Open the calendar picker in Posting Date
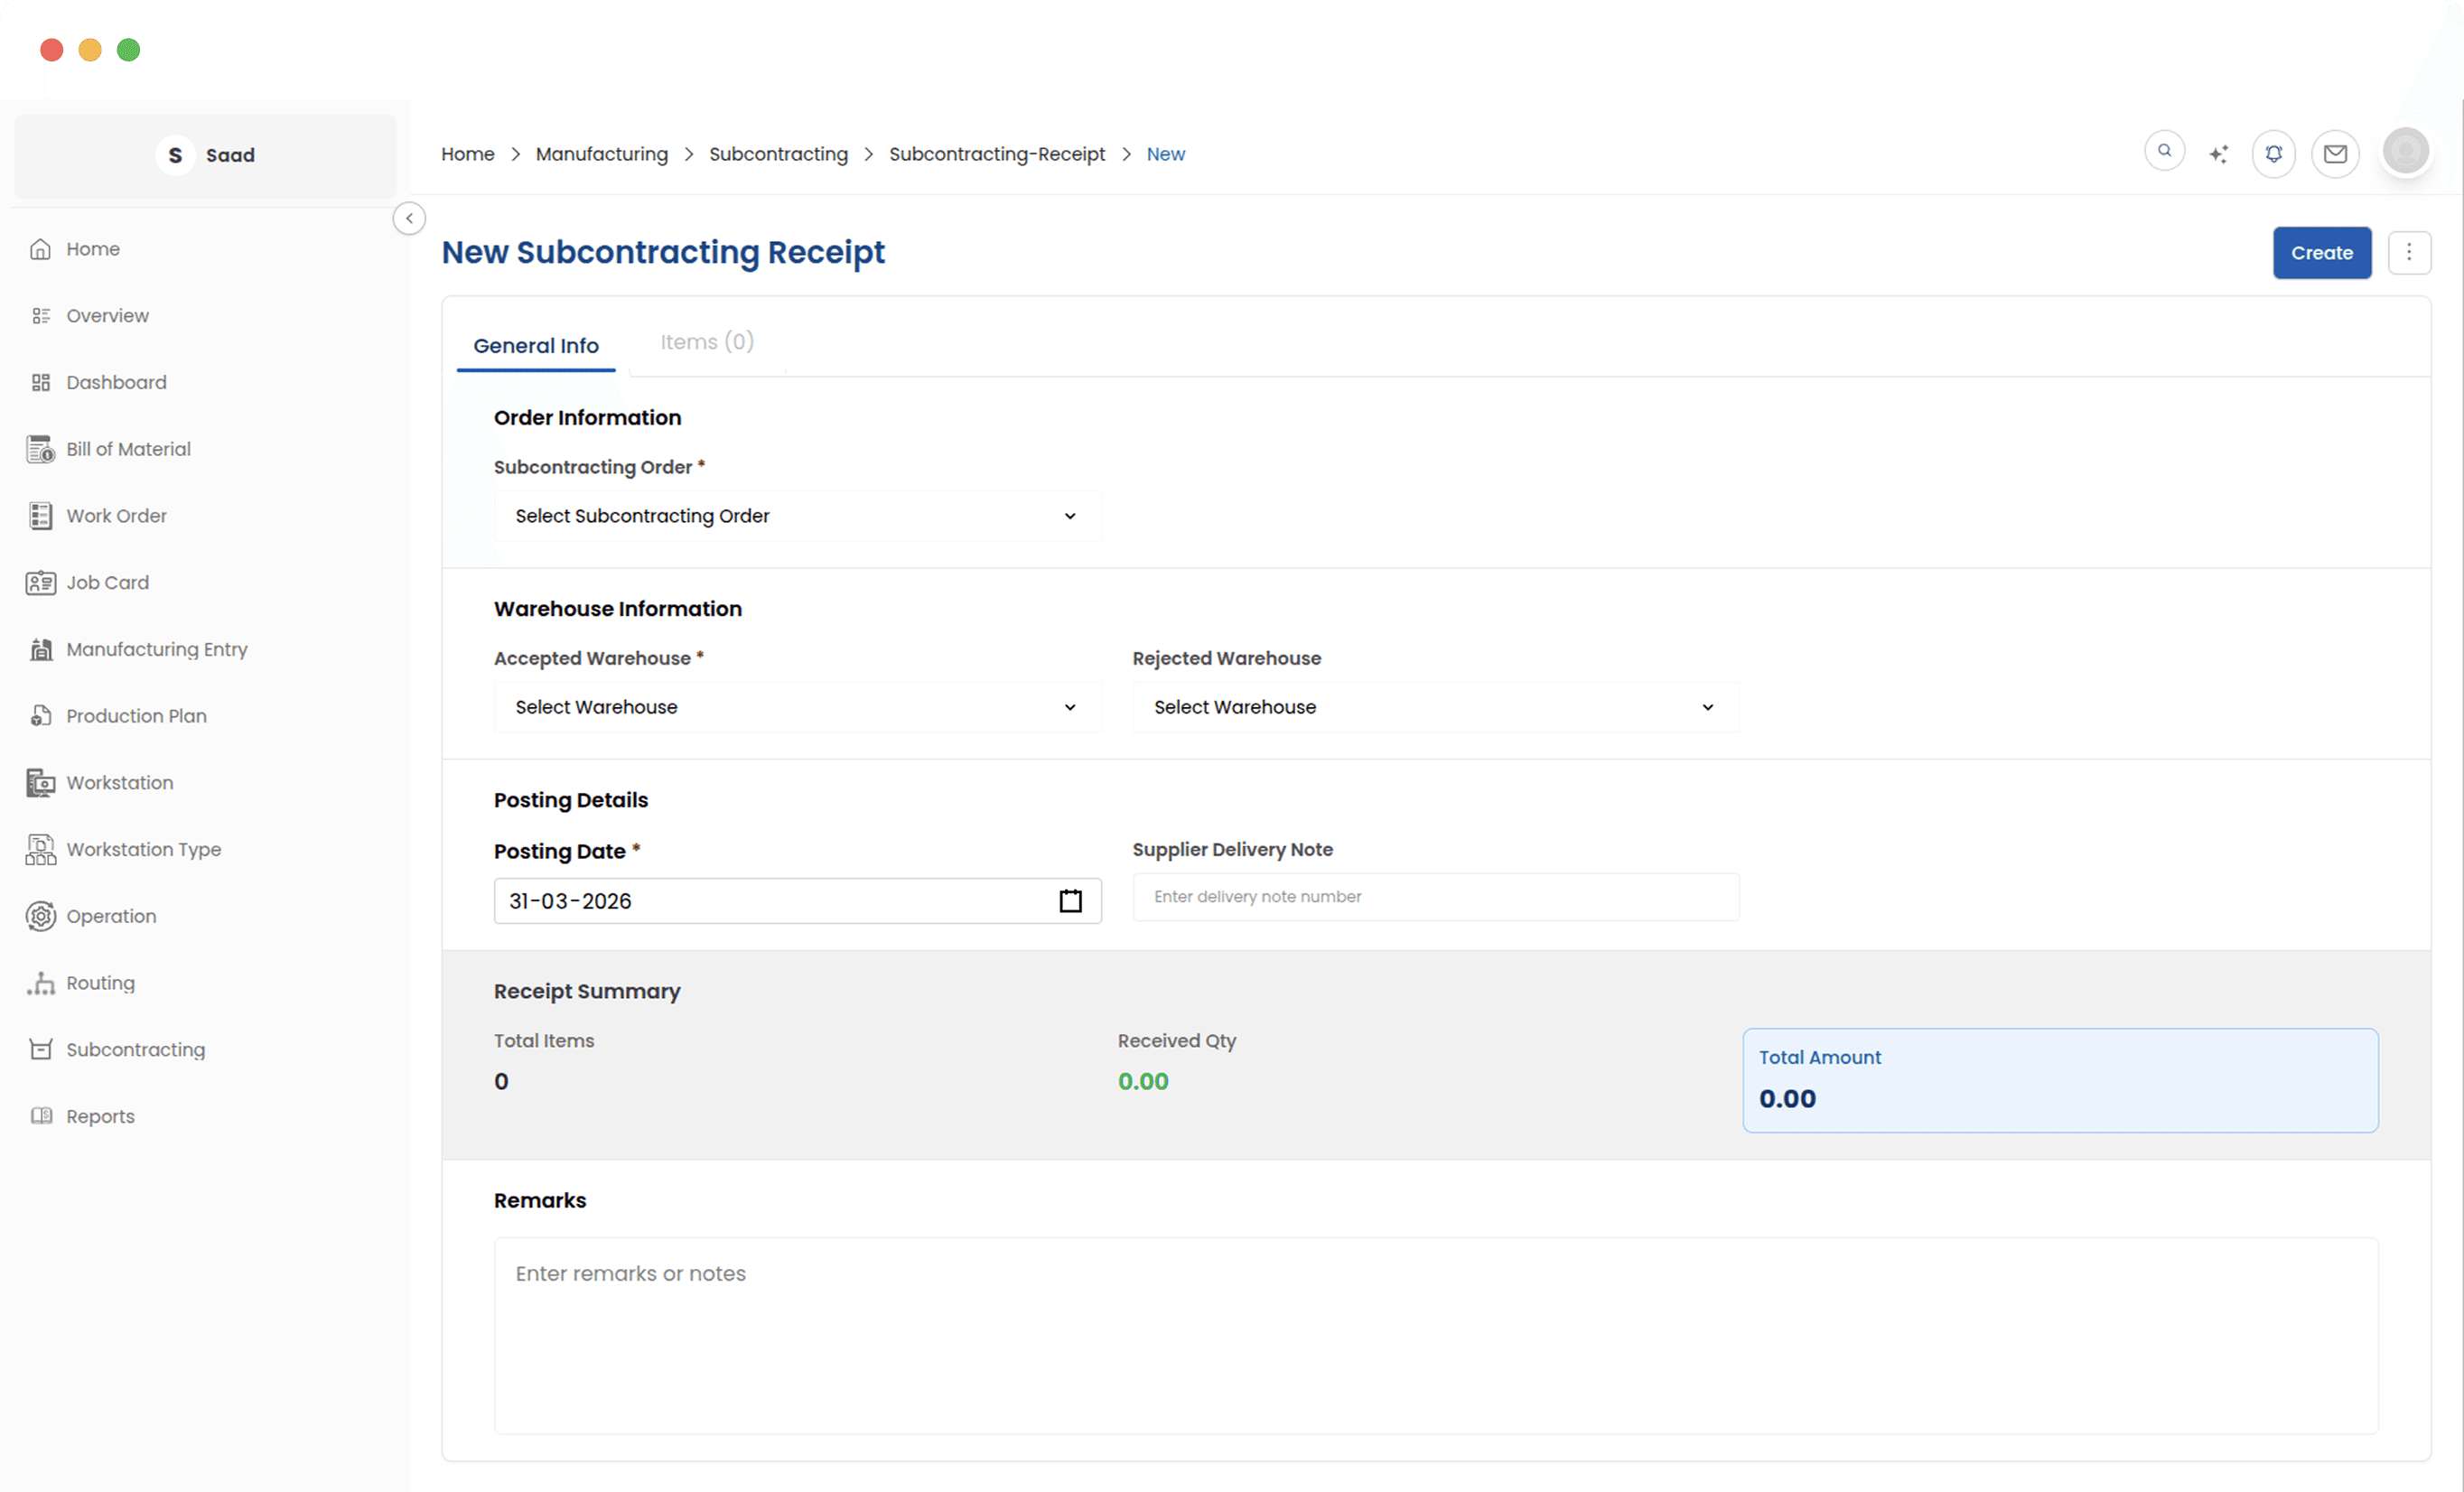Viewport: 2464px width, 1492px height. coord(1070,901)
